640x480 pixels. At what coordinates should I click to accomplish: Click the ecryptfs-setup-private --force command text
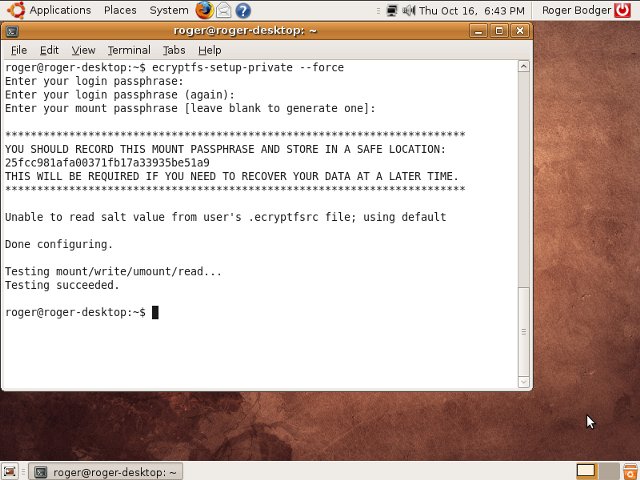point(248,67)
